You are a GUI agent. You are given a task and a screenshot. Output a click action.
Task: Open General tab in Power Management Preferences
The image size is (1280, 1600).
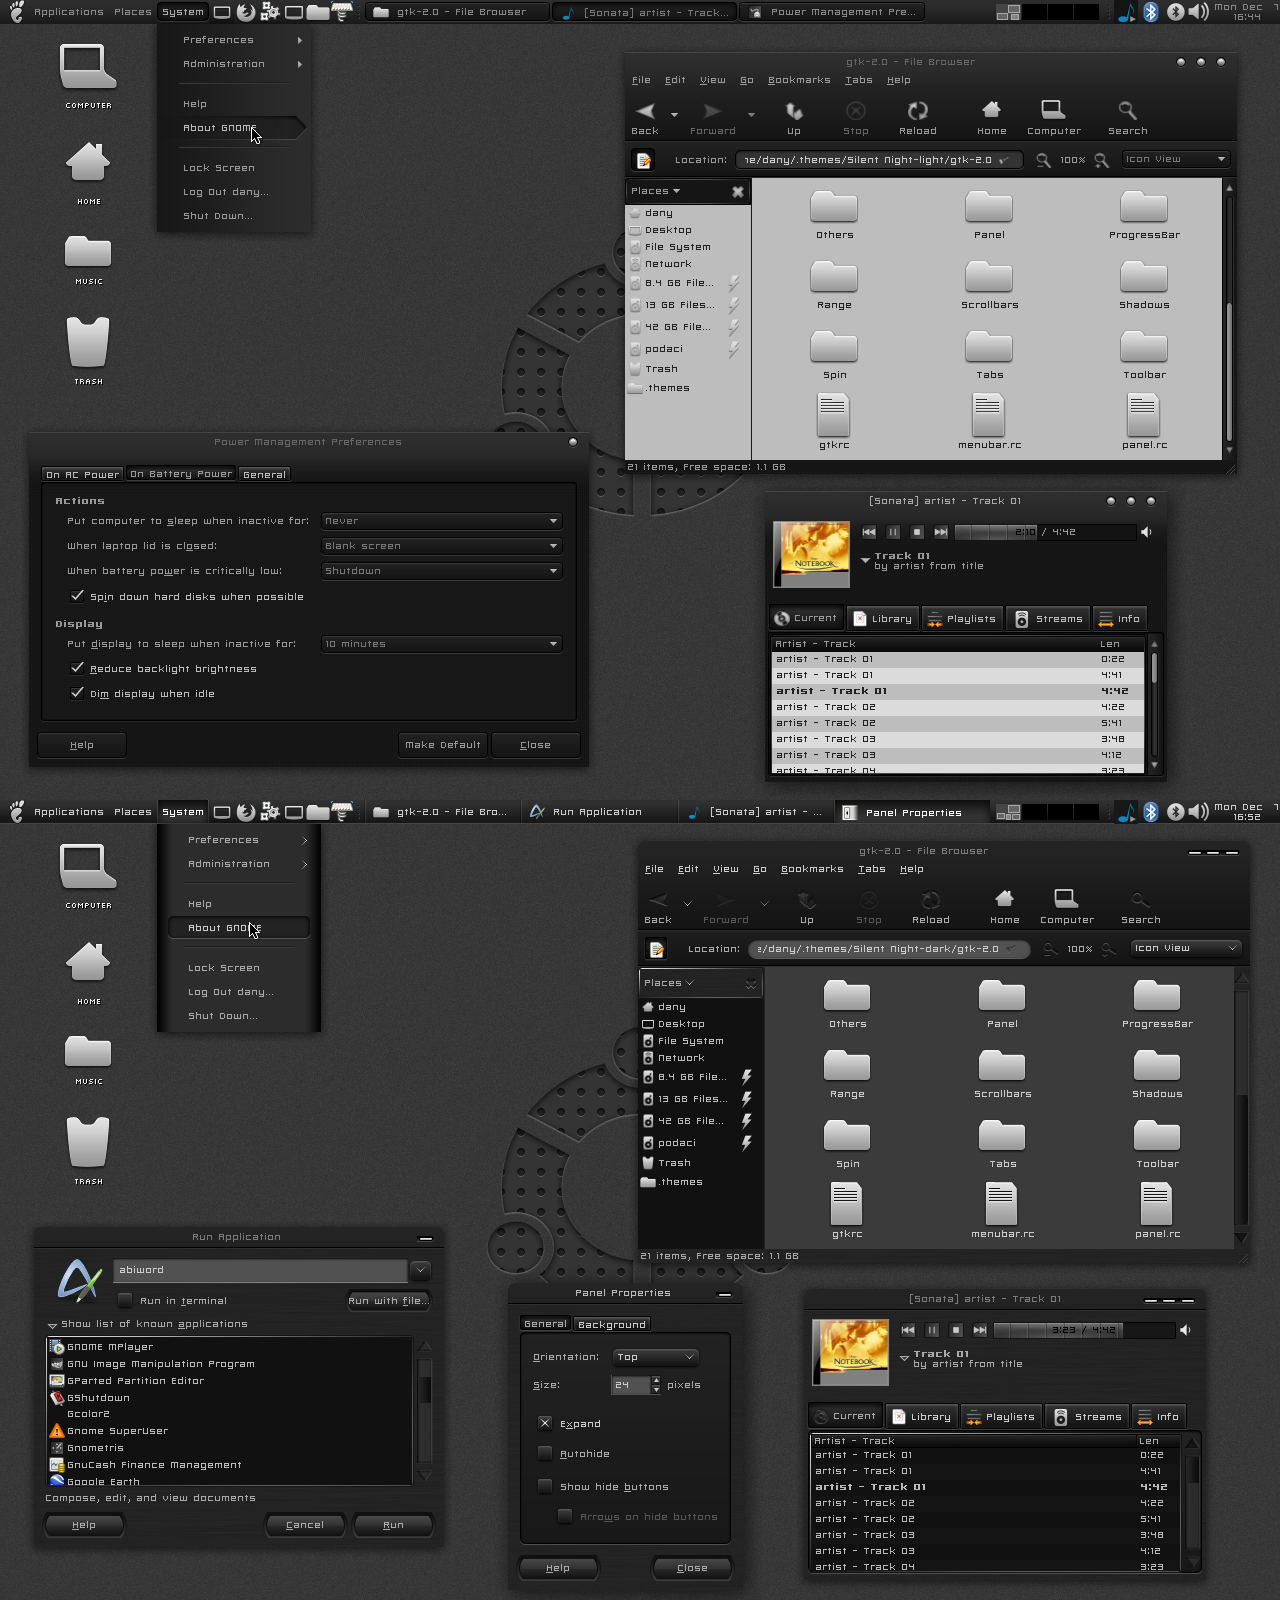[x=264, y=474]
